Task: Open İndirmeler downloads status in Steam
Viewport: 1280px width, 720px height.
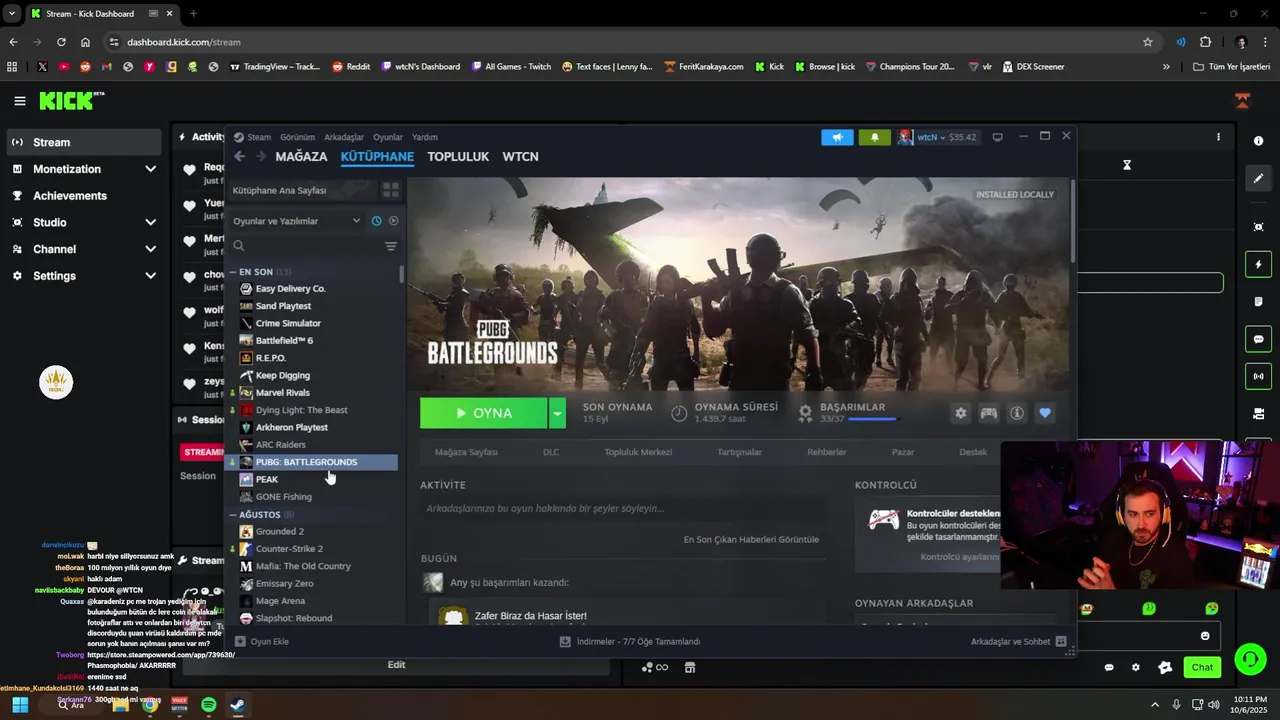Action: click(x=630, y=641)
